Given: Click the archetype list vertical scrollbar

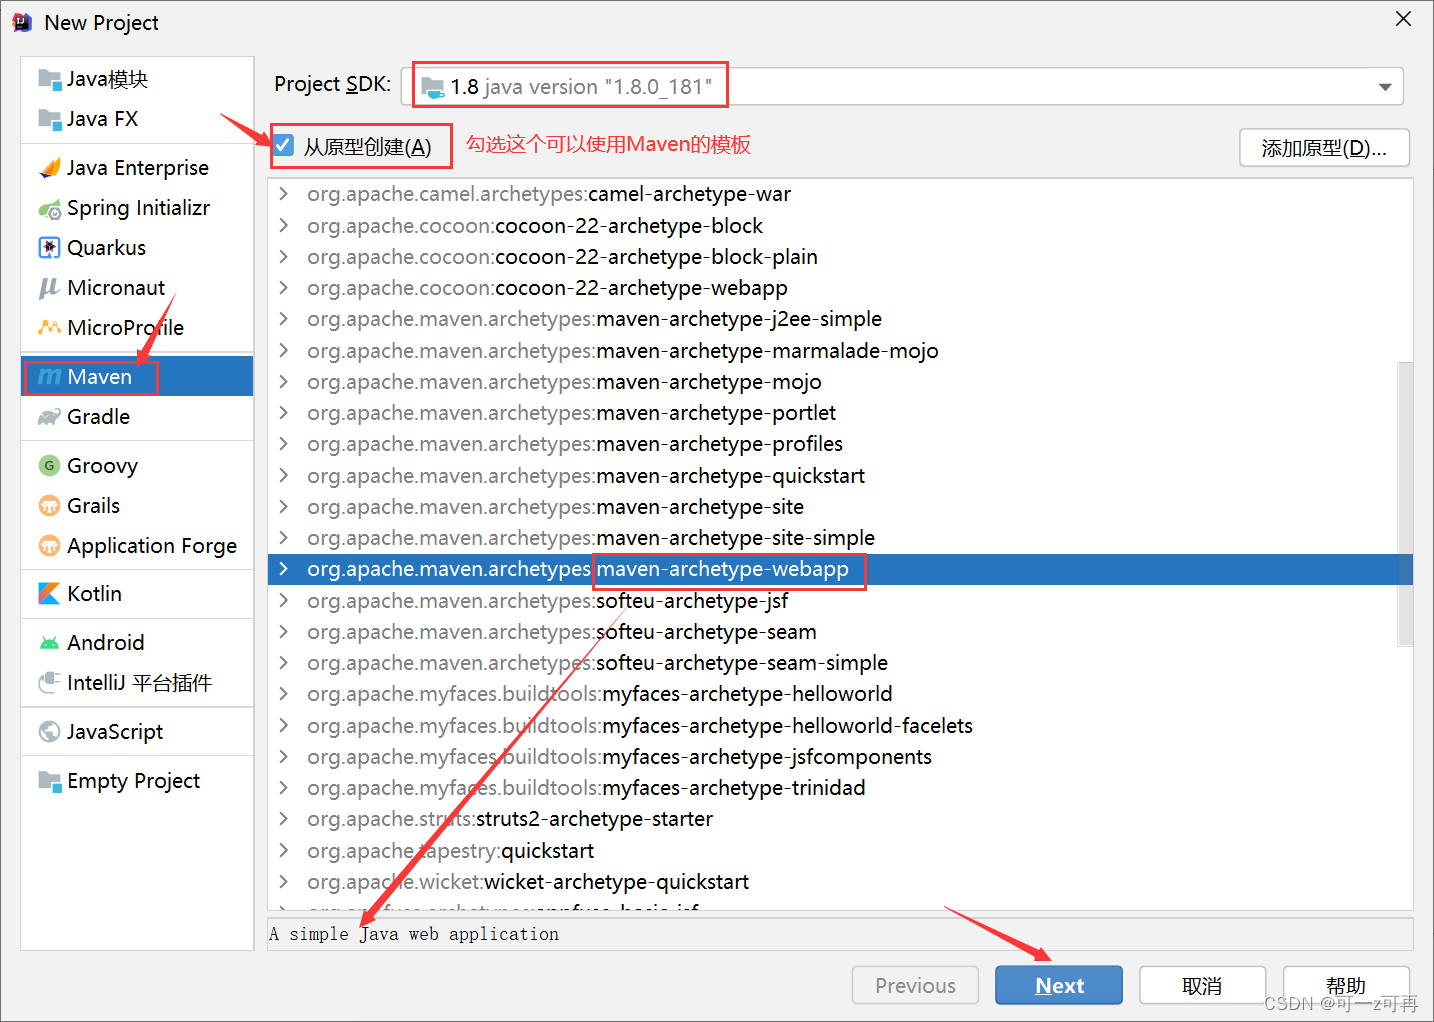Looking at the screenshot, I should [1405, 504].
